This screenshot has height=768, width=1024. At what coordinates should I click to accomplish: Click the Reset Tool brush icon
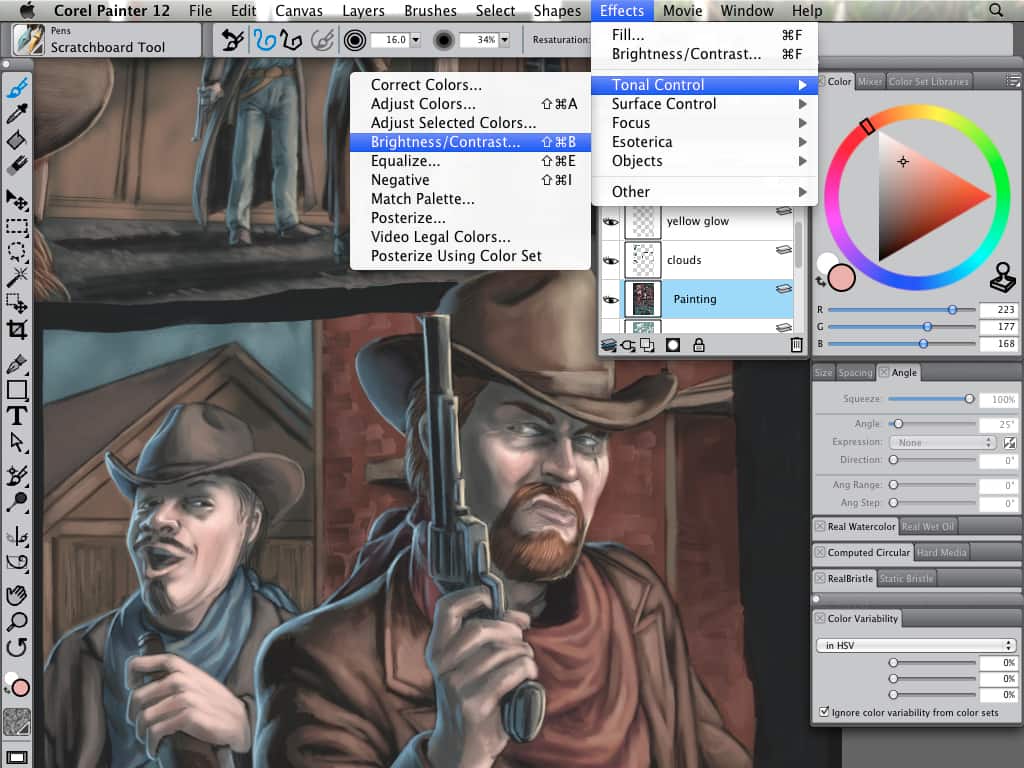[232, 40]
